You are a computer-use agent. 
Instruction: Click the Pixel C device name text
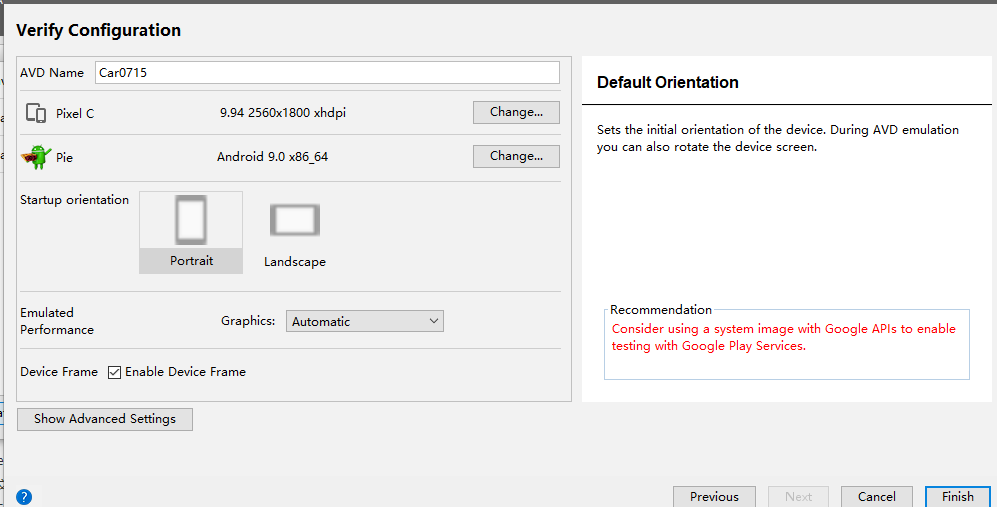coord(75,114)
